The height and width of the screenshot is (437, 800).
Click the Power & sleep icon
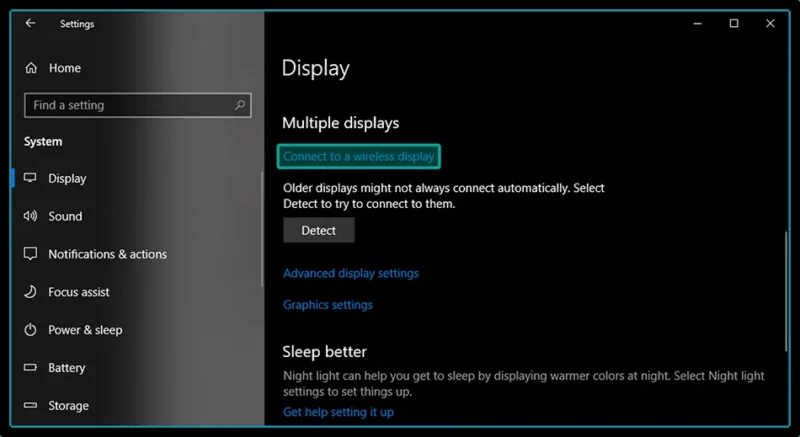click(30, 329)
